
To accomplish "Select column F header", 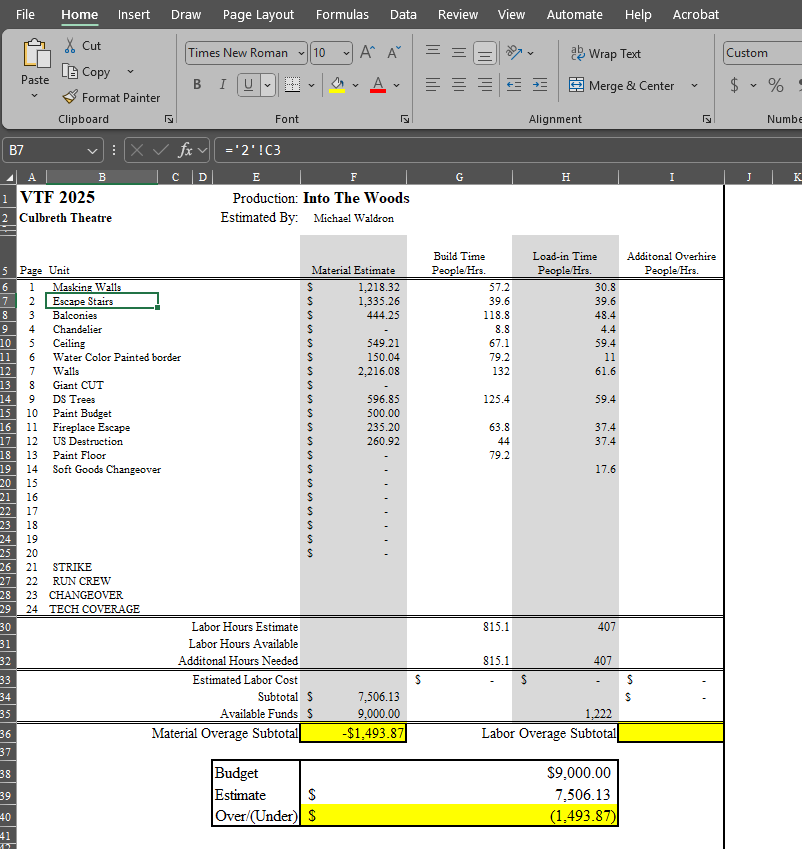I will [x=353, y=177].
